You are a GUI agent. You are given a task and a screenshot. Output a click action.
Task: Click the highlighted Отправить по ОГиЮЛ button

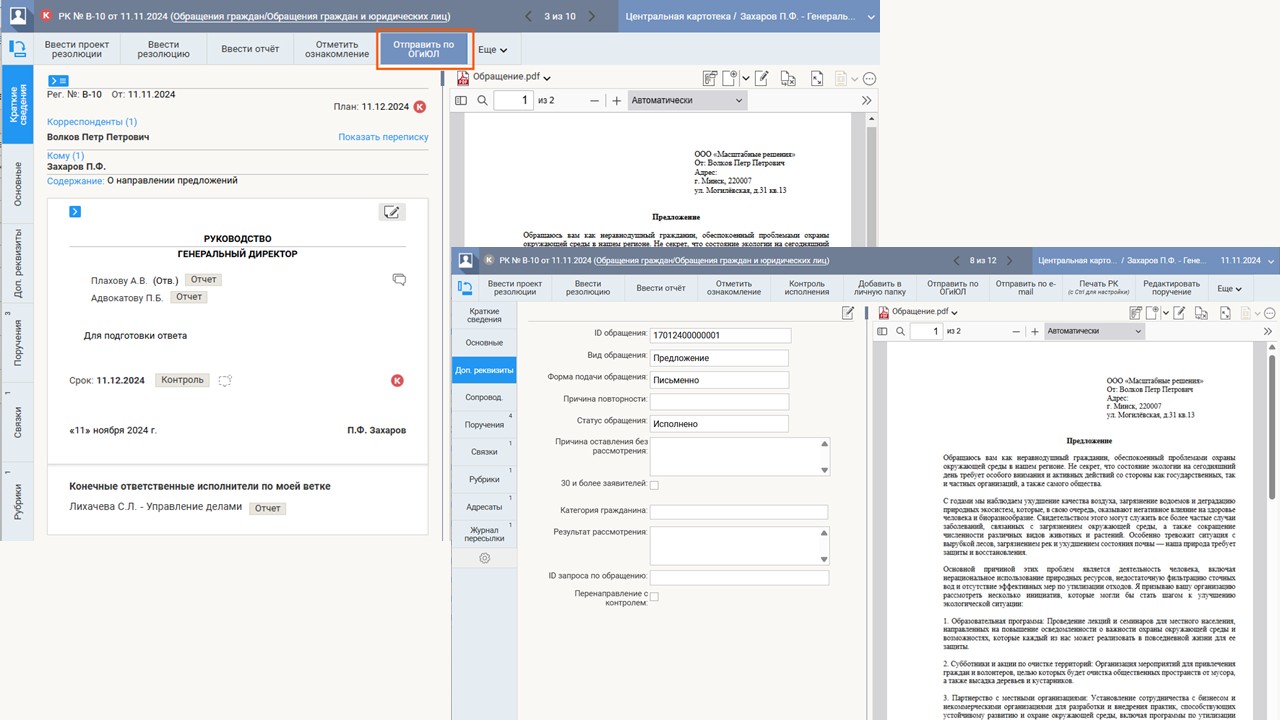tap(423, 50)
